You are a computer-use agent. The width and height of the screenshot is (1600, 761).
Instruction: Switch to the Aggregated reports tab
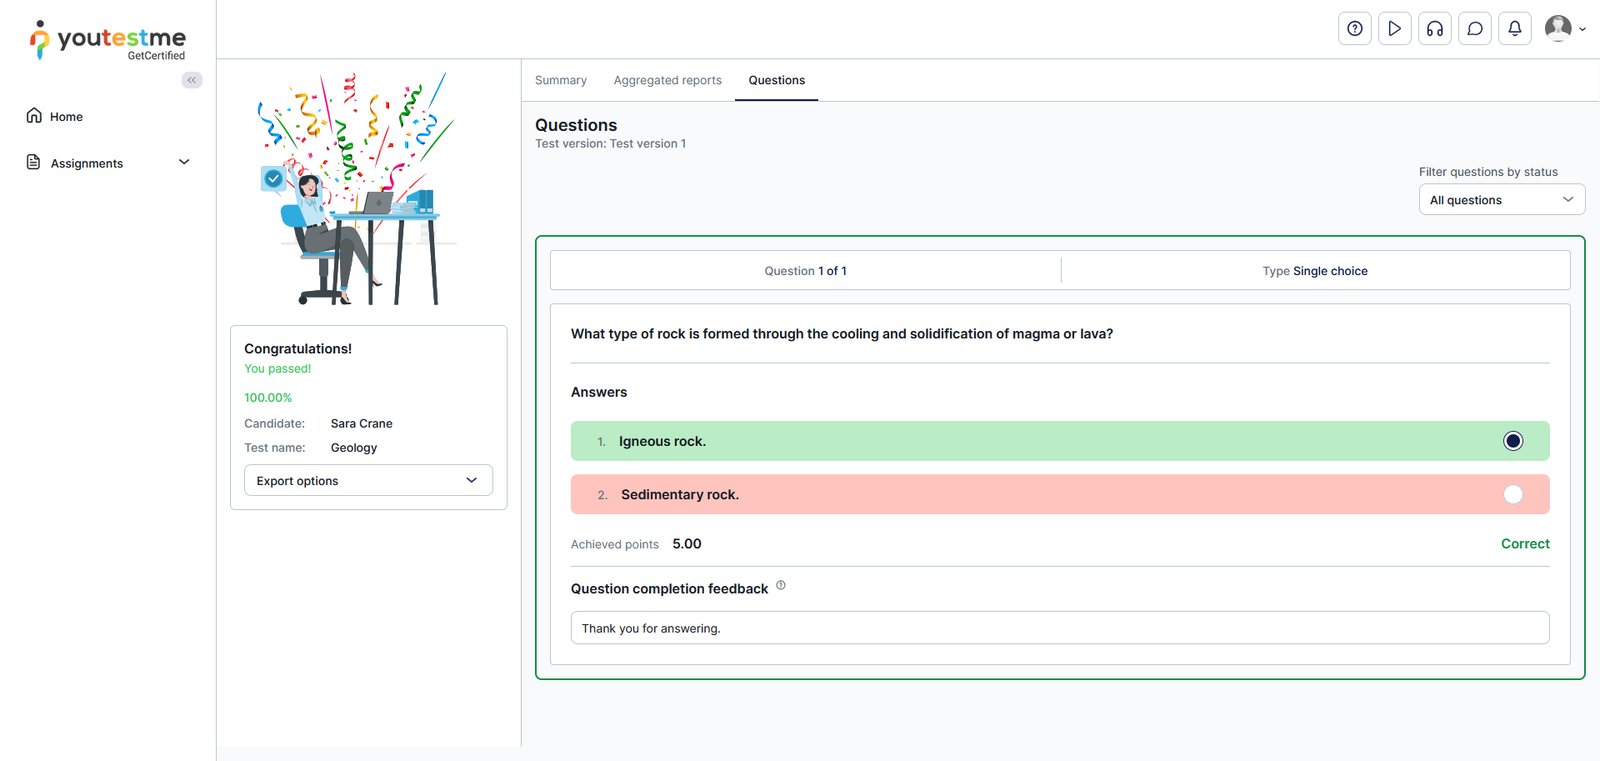point(667,80)
